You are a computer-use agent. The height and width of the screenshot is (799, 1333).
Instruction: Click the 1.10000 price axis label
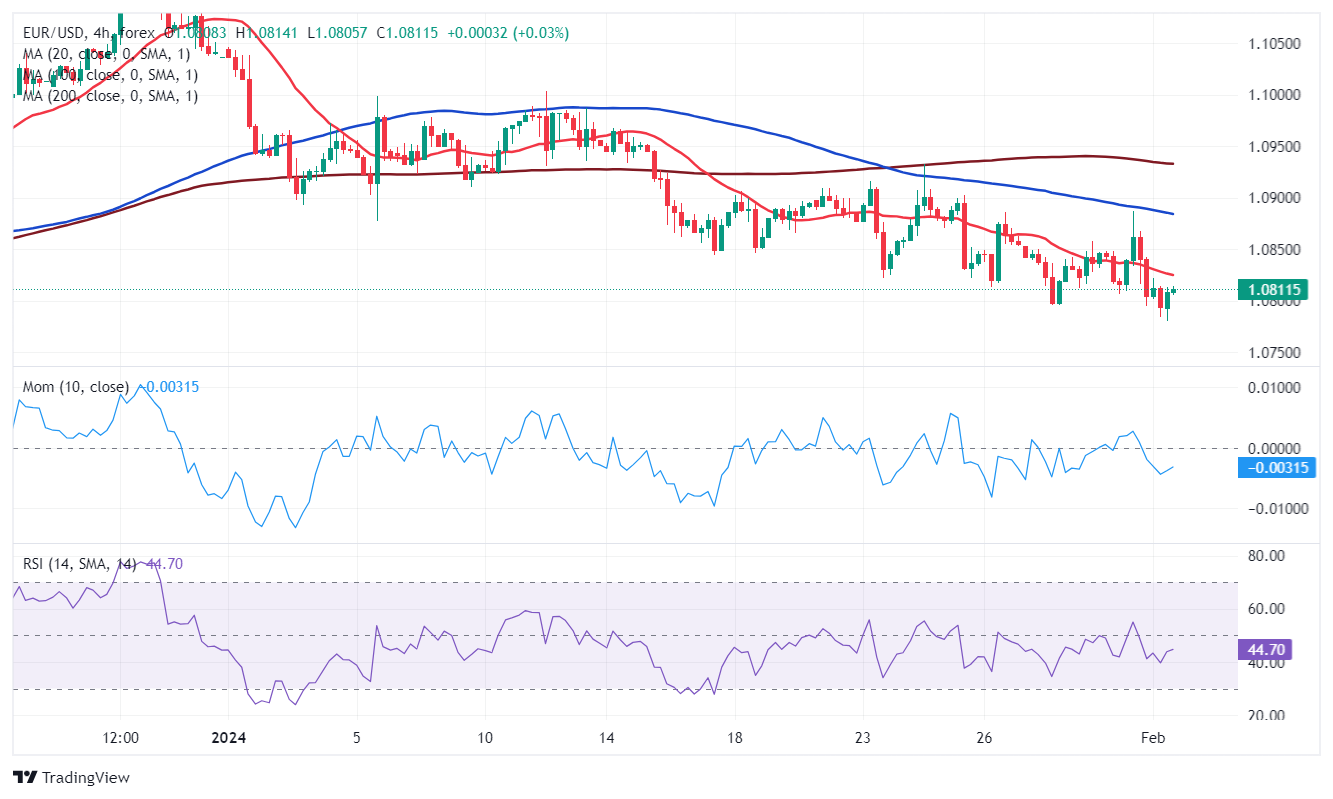1273,96
